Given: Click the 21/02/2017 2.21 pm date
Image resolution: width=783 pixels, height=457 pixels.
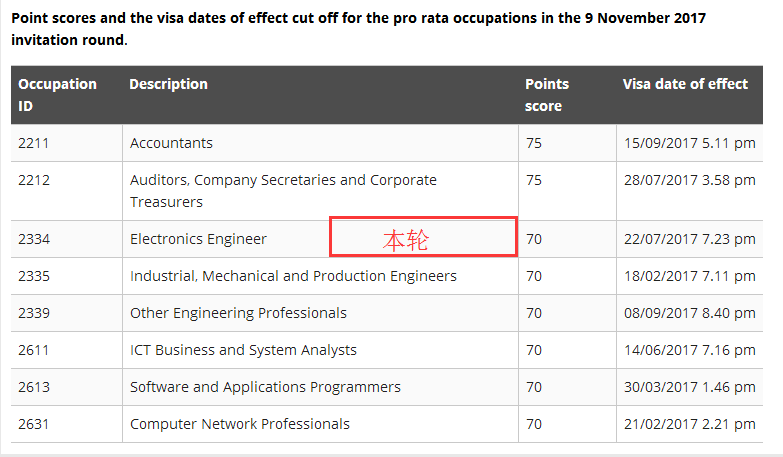Looking at the screenshot, I should (x=688, y=424).
